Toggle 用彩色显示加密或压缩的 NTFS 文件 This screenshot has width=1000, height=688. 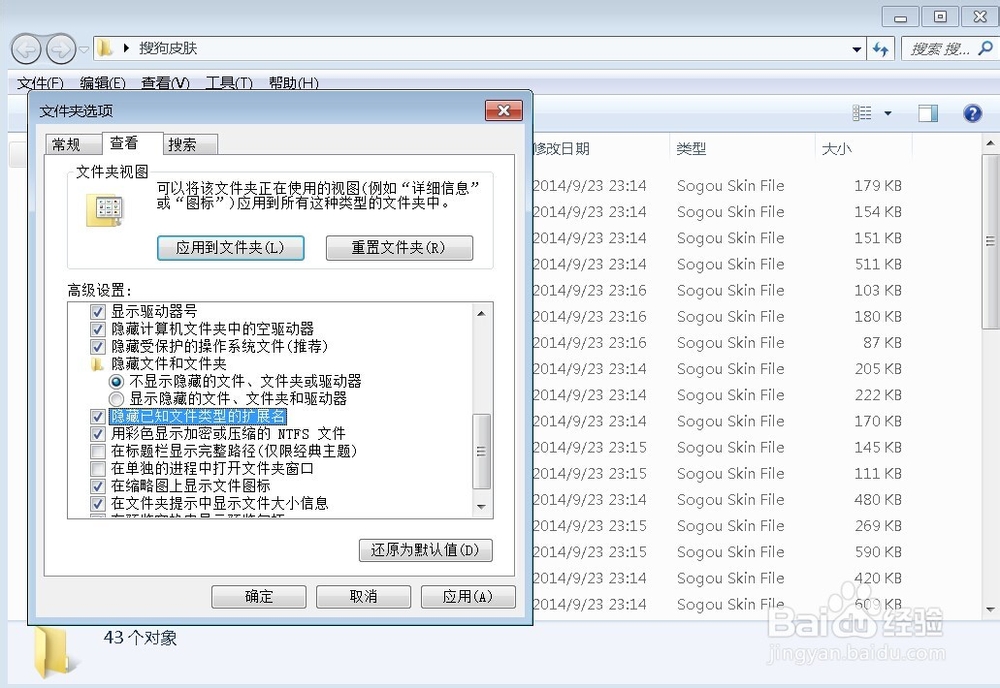98,434
